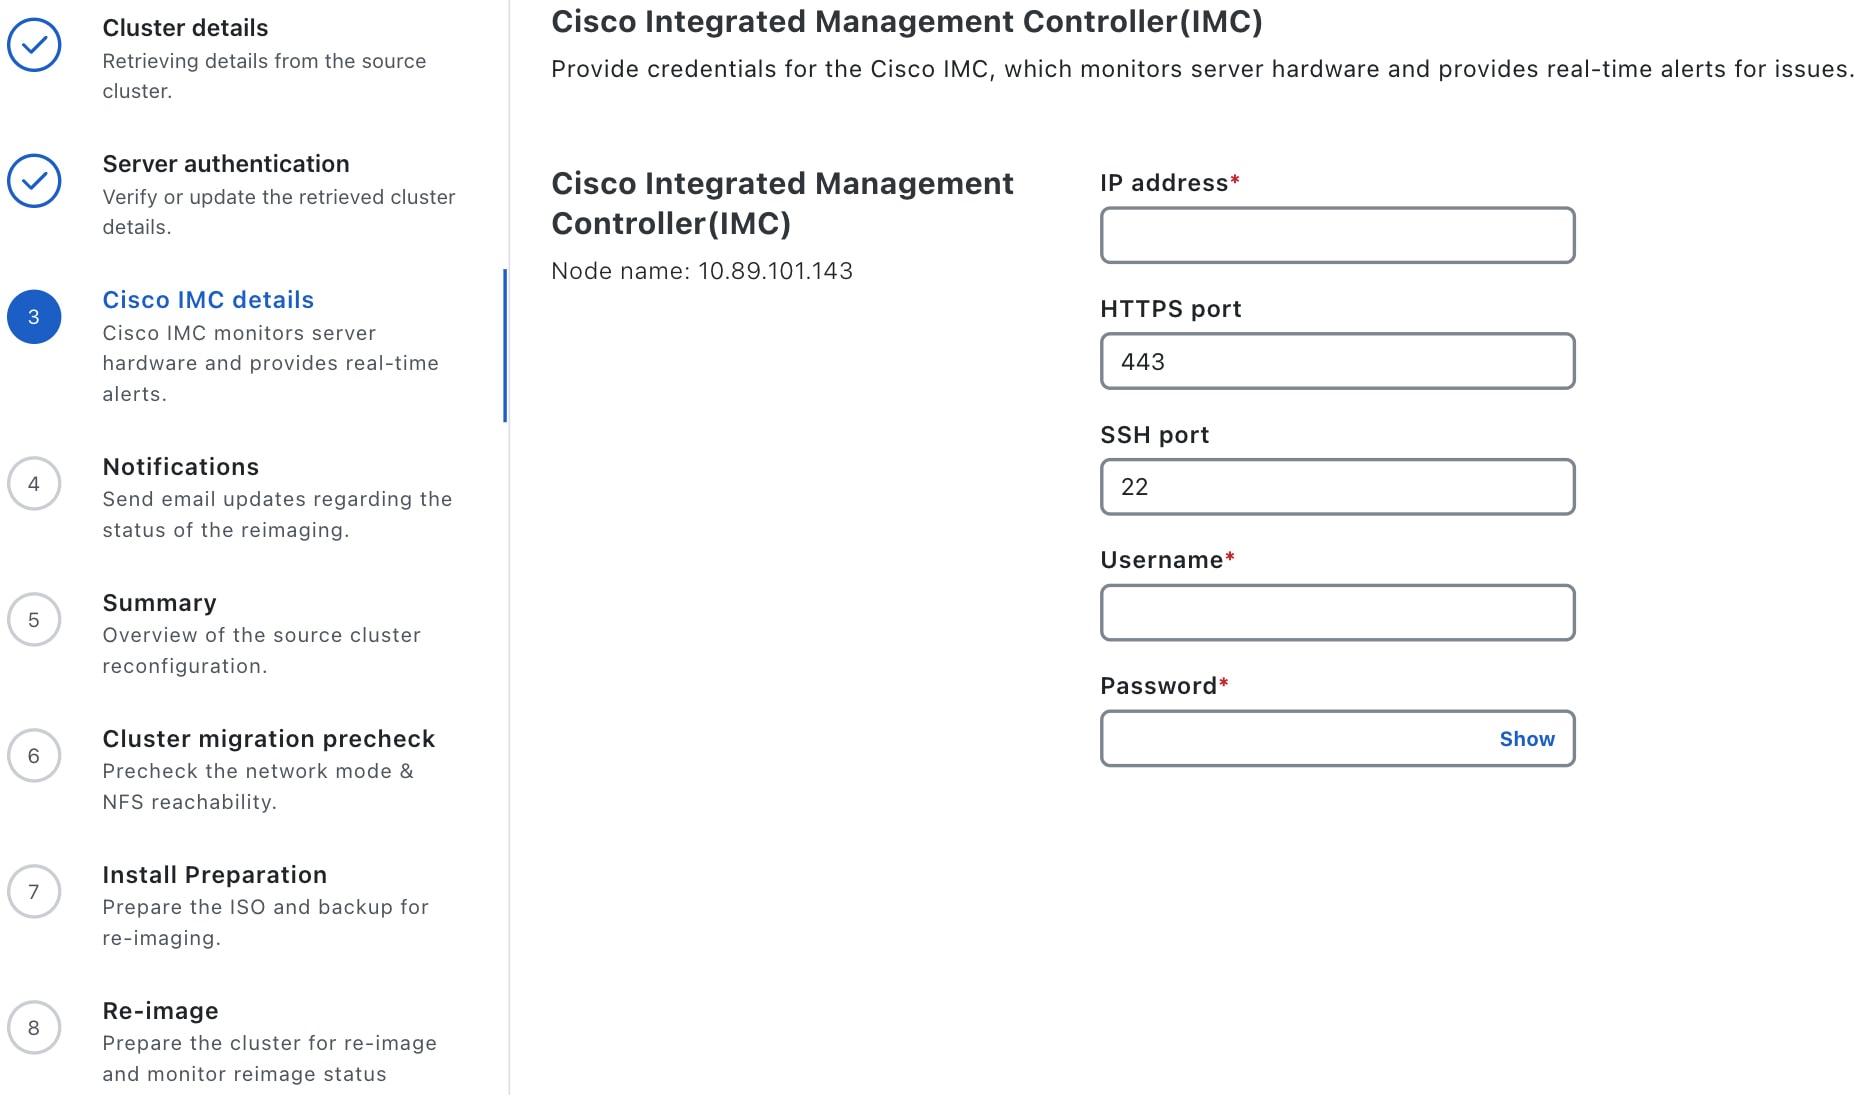Screen dimensions: 1869x1095
Task: Focus the IP address field
Action: [1338, 236]
